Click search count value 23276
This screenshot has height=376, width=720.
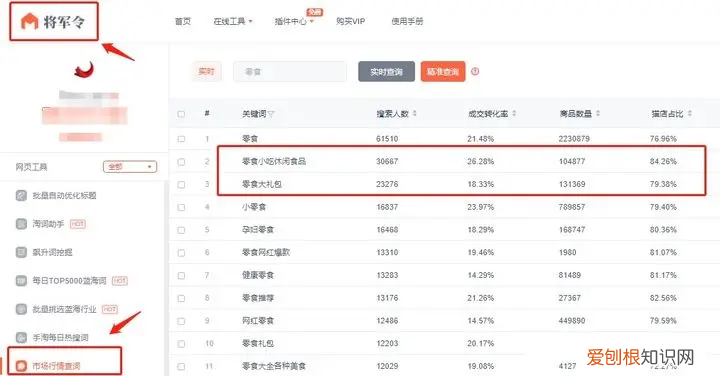(387, 185)
